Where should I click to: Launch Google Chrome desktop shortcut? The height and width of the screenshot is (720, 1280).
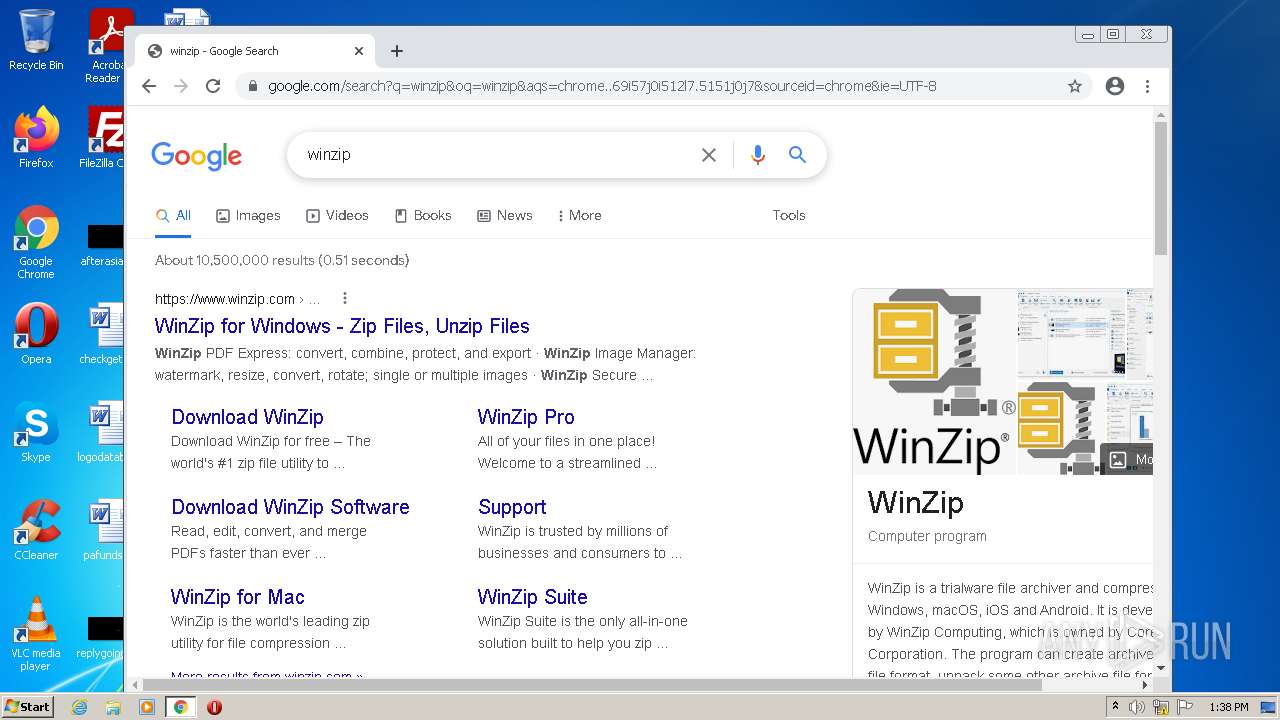tap(36, 242)
